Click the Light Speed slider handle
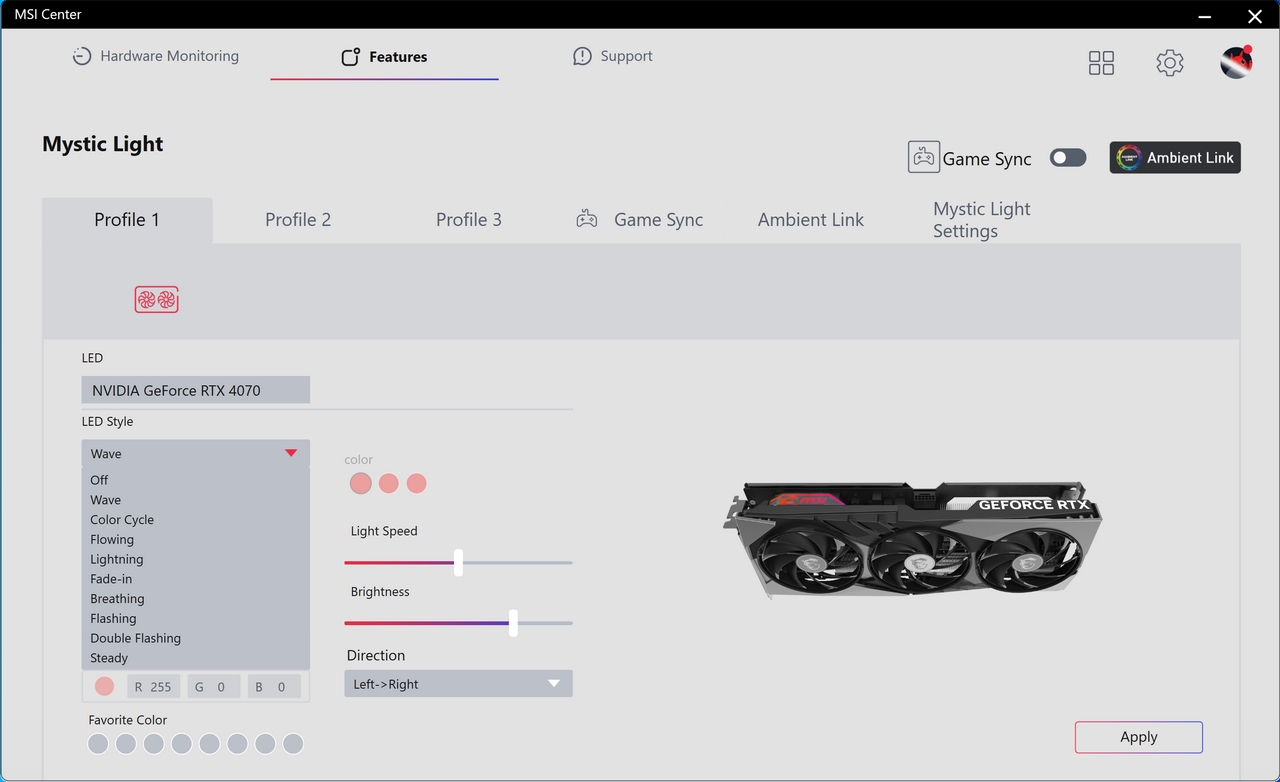 click(458, 562)
